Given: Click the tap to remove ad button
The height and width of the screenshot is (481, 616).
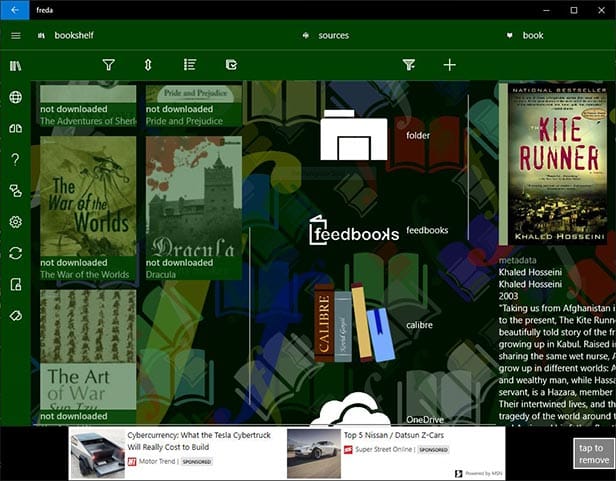Looking at the screenshot, I should 593,453.
